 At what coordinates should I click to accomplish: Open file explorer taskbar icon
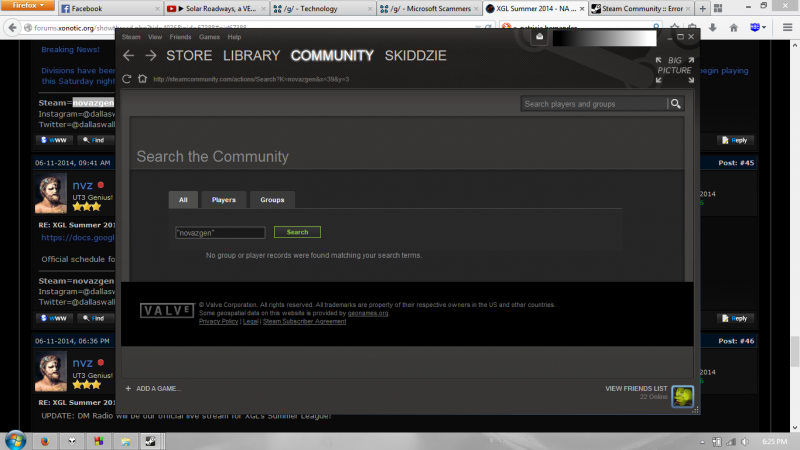(x=125, y=441)
